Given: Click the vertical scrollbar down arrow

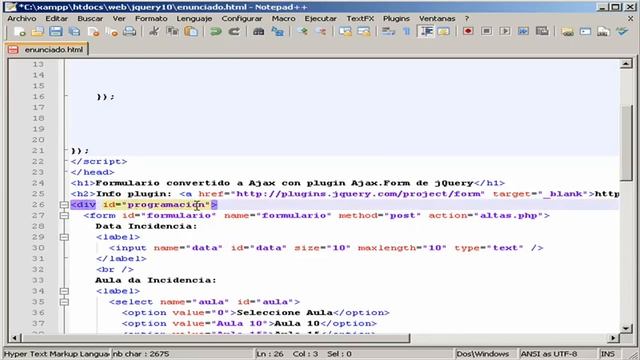Looking at the screenshot, I should (626, 328).
